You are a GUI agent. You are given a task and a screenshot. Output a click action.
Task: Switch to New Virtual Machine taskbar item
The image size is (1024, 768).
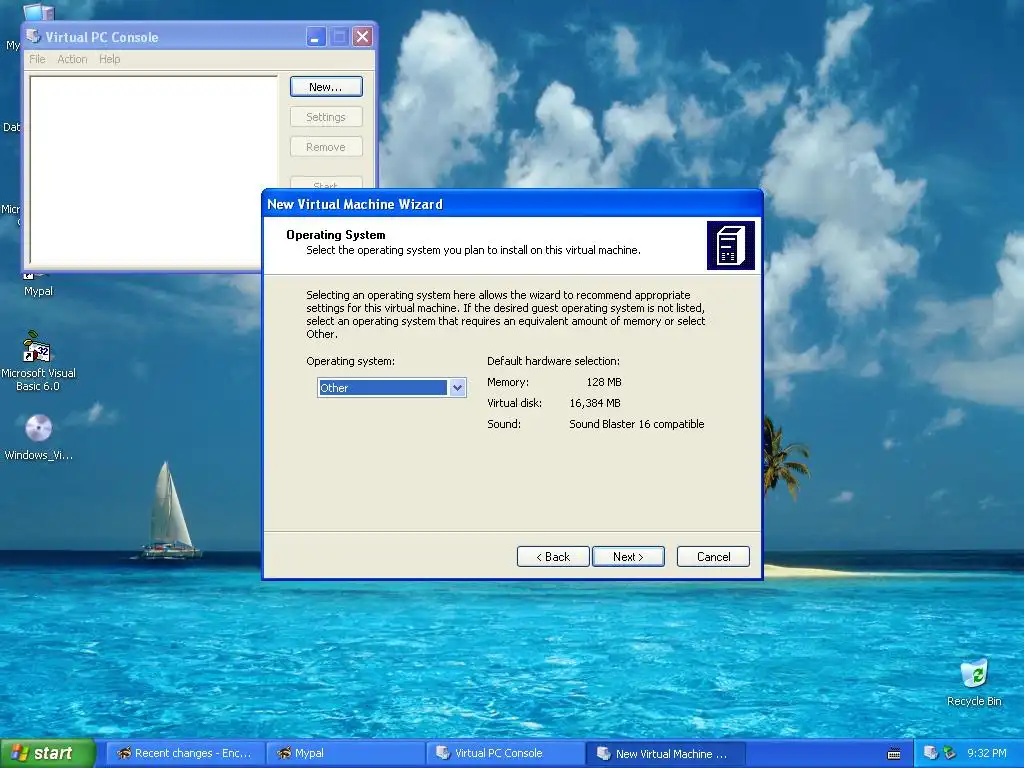[x=665, y=753]
